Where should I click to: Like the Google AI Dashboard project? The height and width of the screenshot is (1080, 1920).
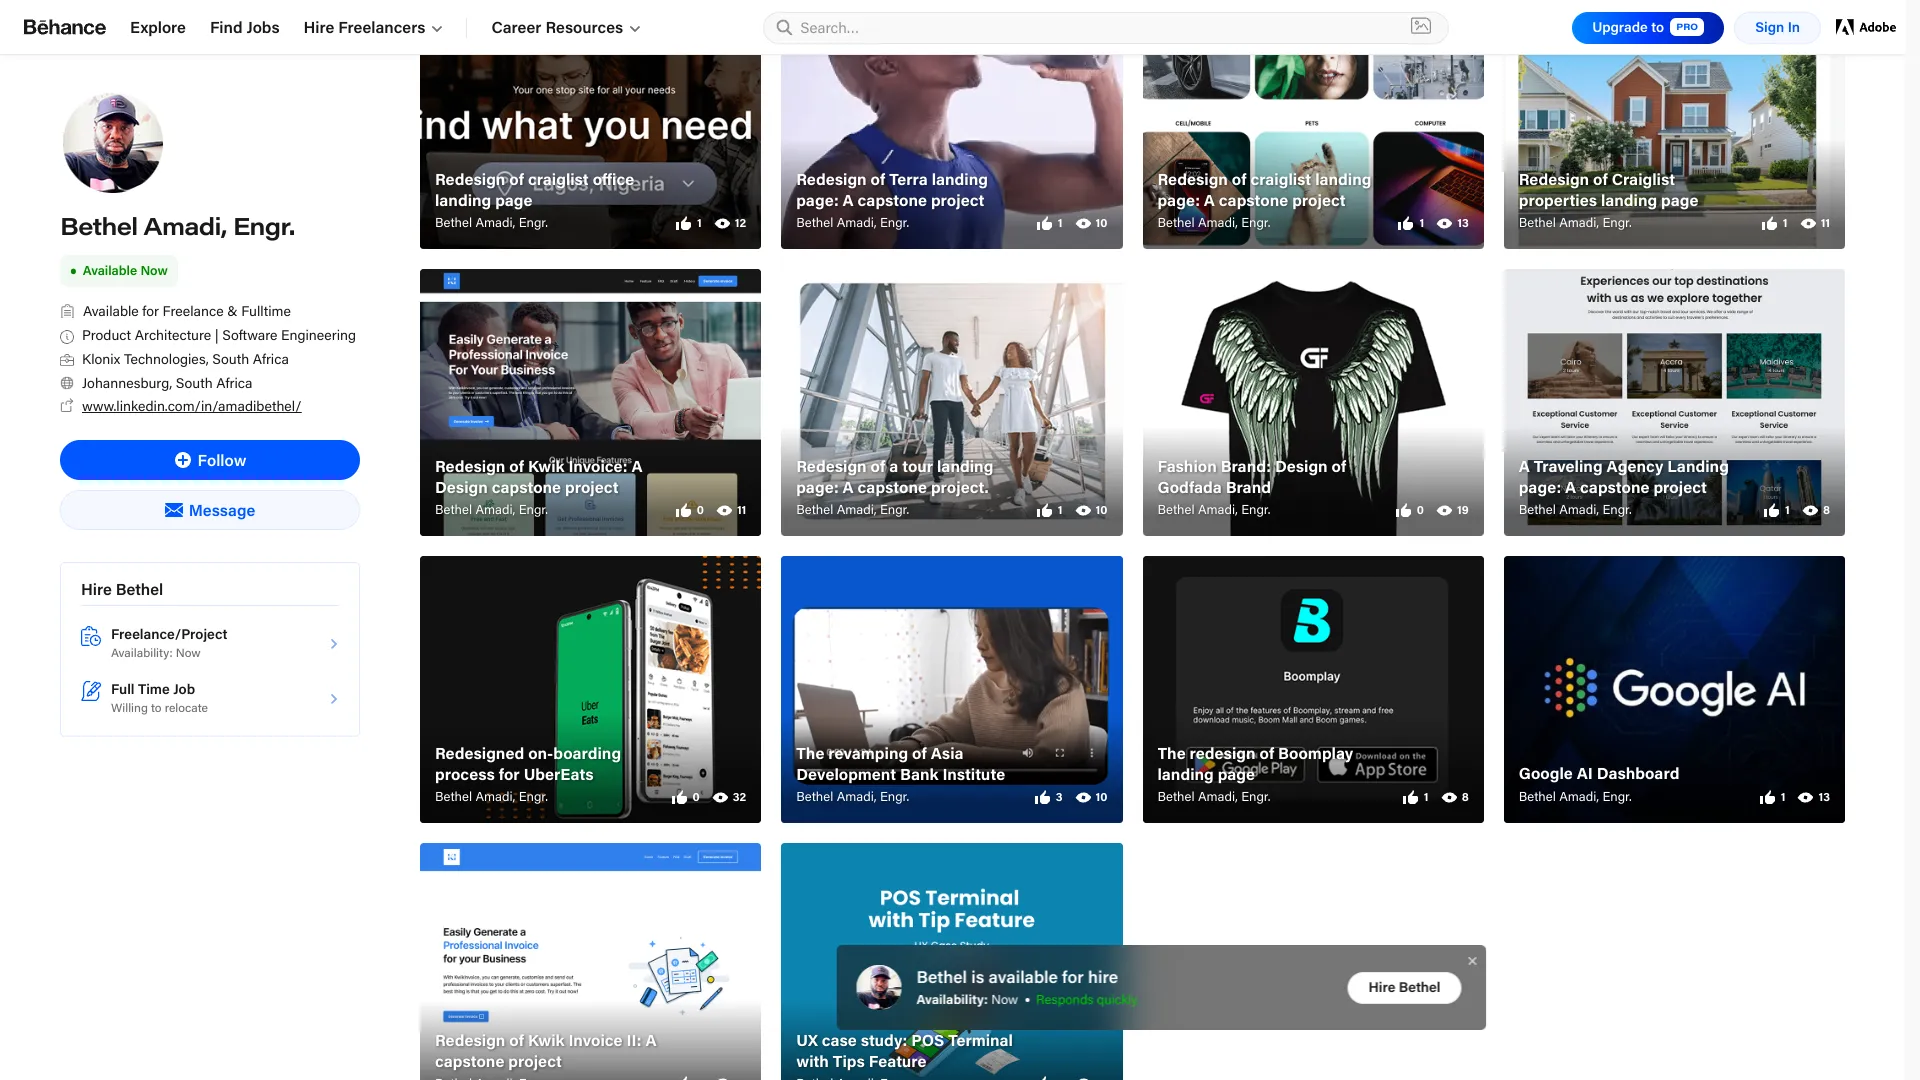[x=1767, y=798]
